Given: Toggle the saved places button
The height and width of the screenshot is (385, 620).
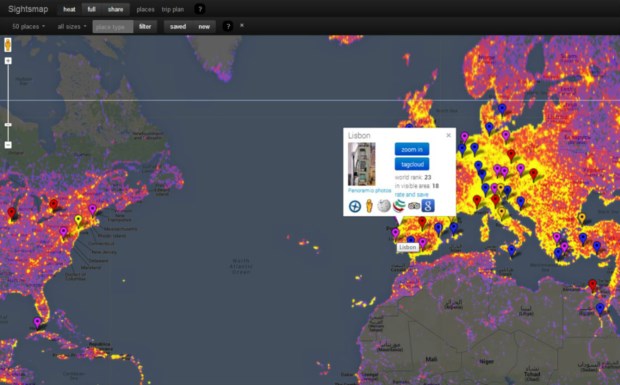Looking at the screenshot, I should click(178, 26).
